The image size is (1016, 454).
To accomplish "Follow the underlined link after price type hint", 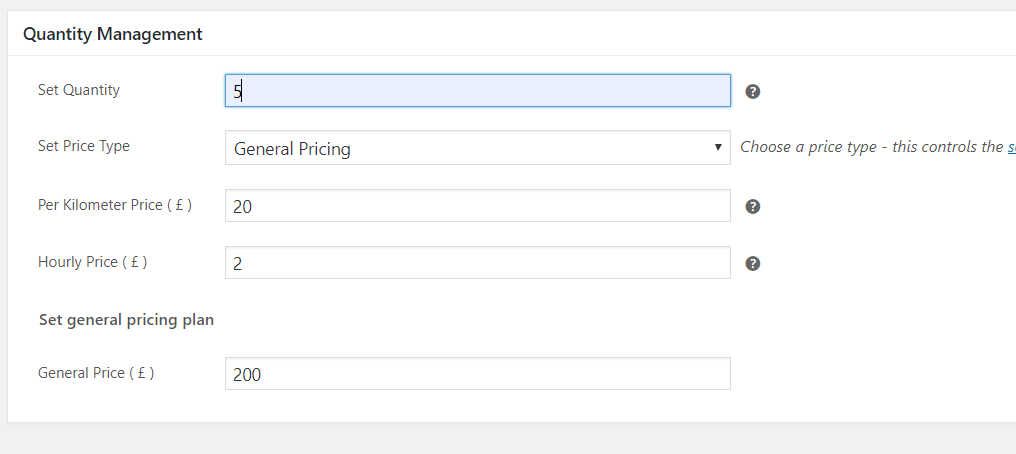I will 1010,147.
